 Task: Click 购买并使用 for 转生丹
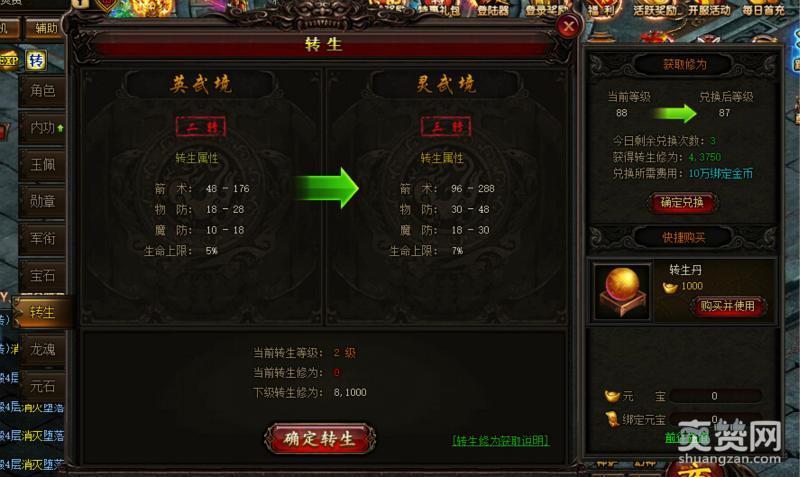click(728, 306)
